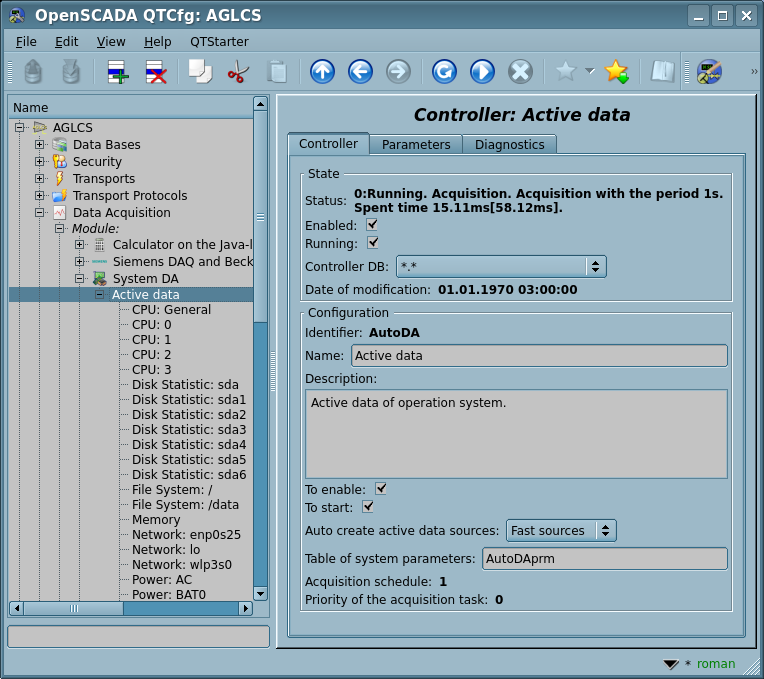Open the File menu
The height and width of the screenshot is (679, 764).
[26, 42]
